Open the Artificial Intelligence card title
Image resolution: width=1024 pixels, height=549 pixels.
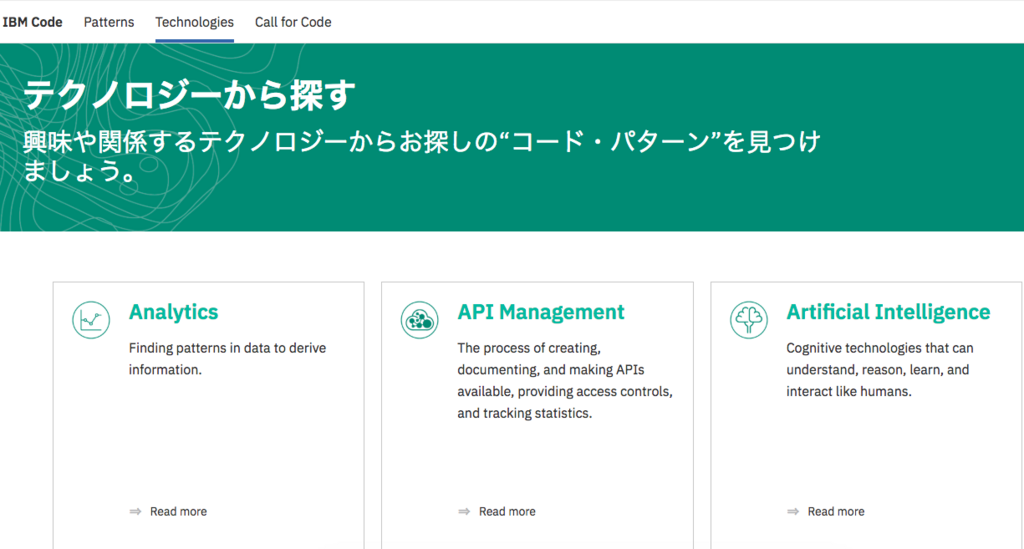888,312
